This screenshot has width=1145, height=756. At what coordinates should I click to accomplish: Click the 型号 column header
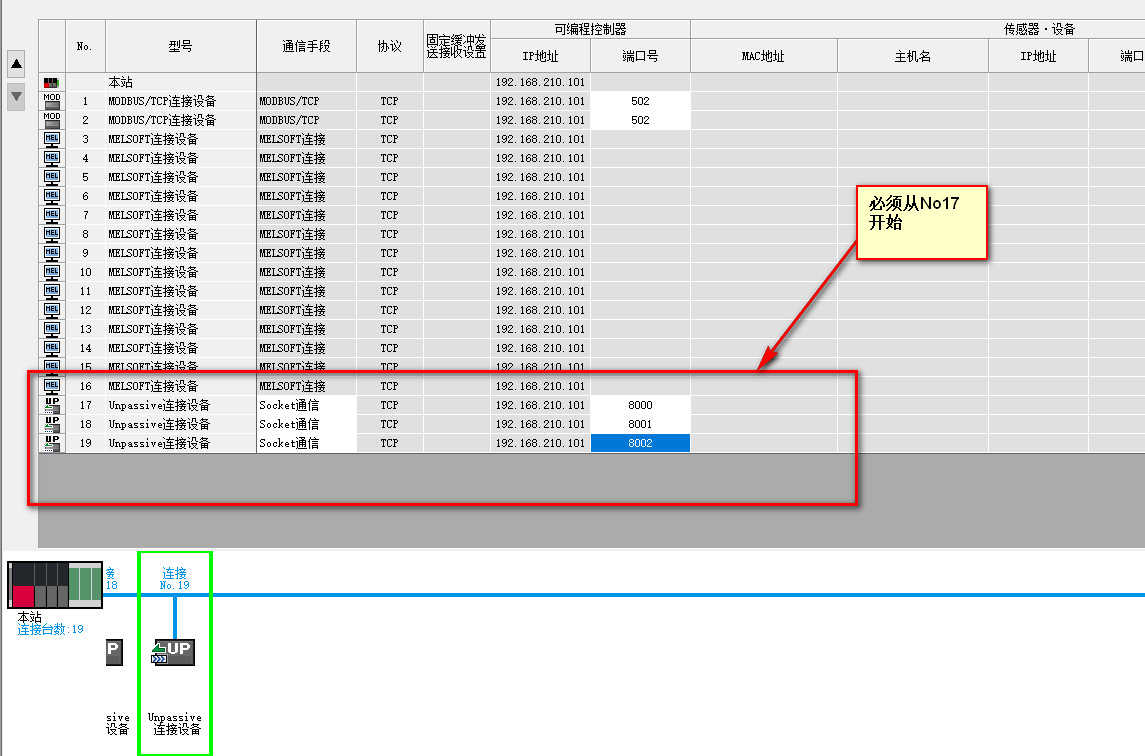[x=180, y=46]
